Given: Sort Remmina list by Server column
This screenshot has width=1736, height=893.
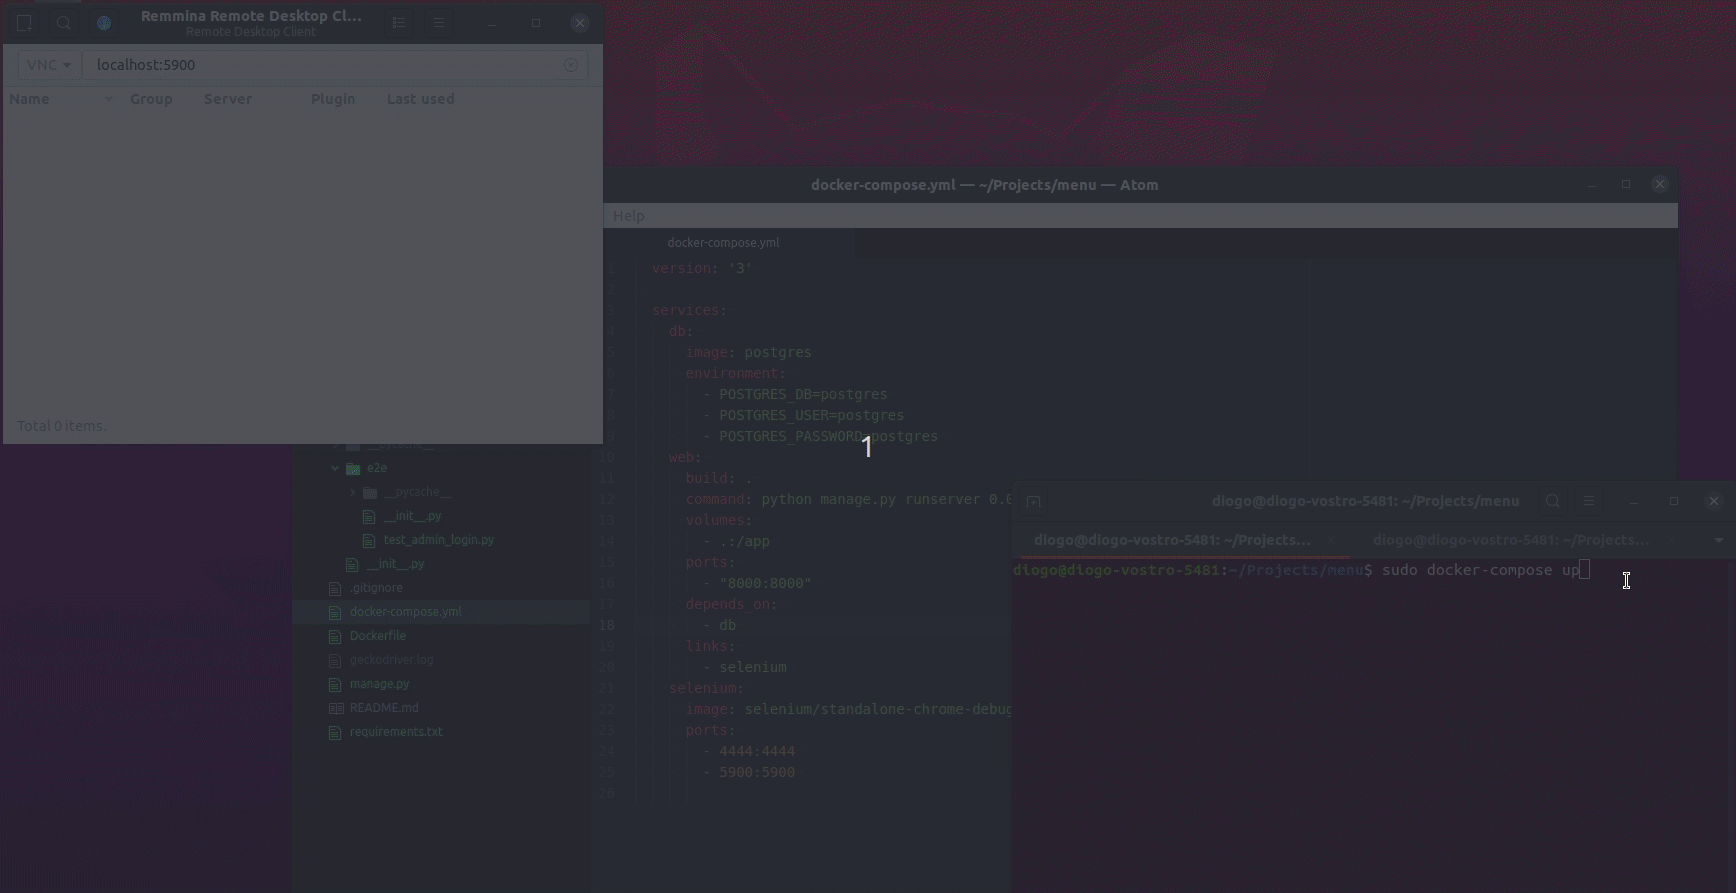Looking at the screenshot, I should point(228,99).
